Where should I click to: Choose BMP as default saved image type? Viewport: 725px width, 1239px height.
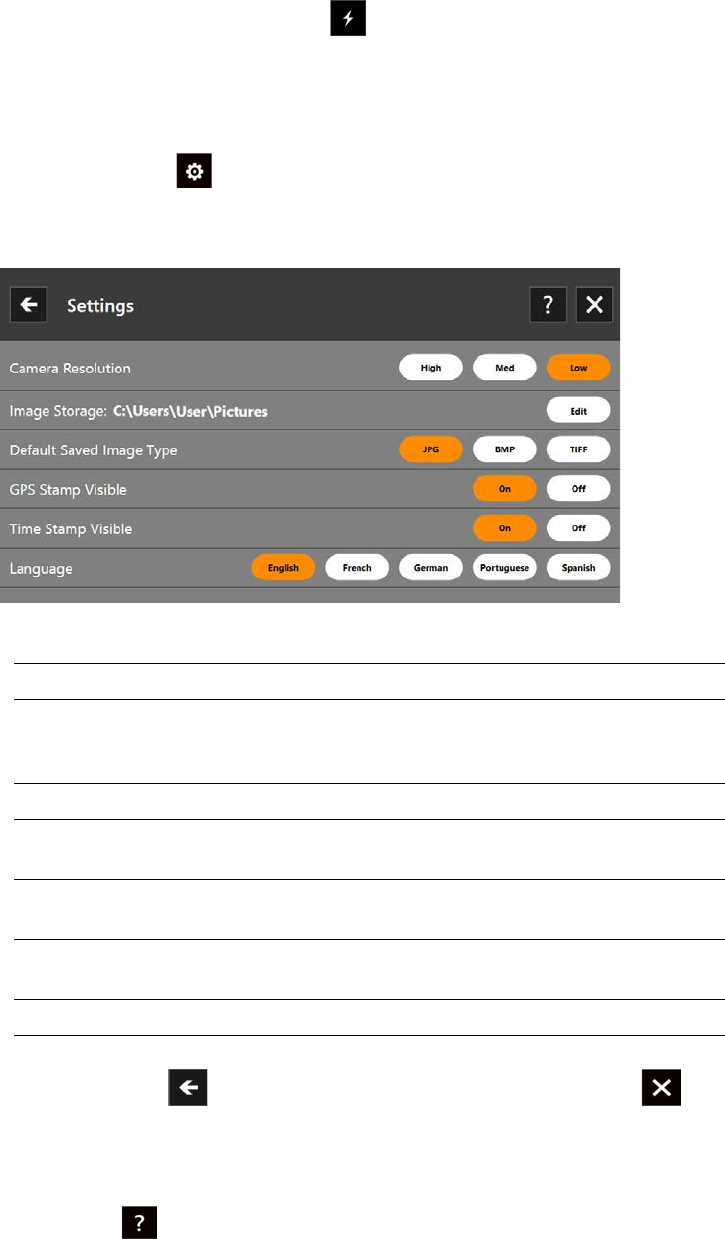tap(505, 450)
